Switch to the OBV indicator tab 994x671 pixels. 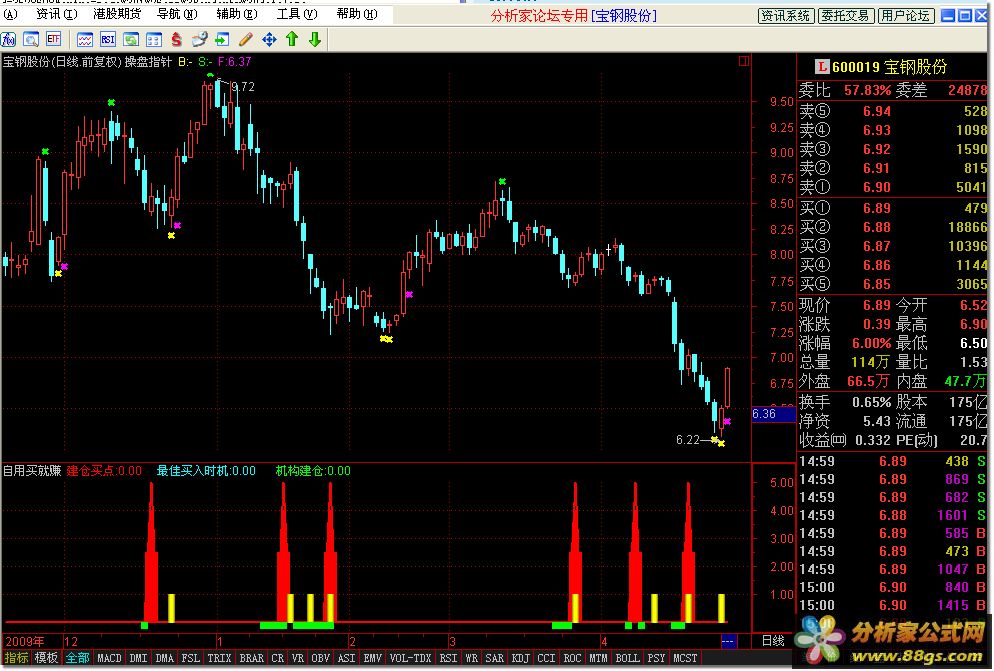tap(321, 658)
